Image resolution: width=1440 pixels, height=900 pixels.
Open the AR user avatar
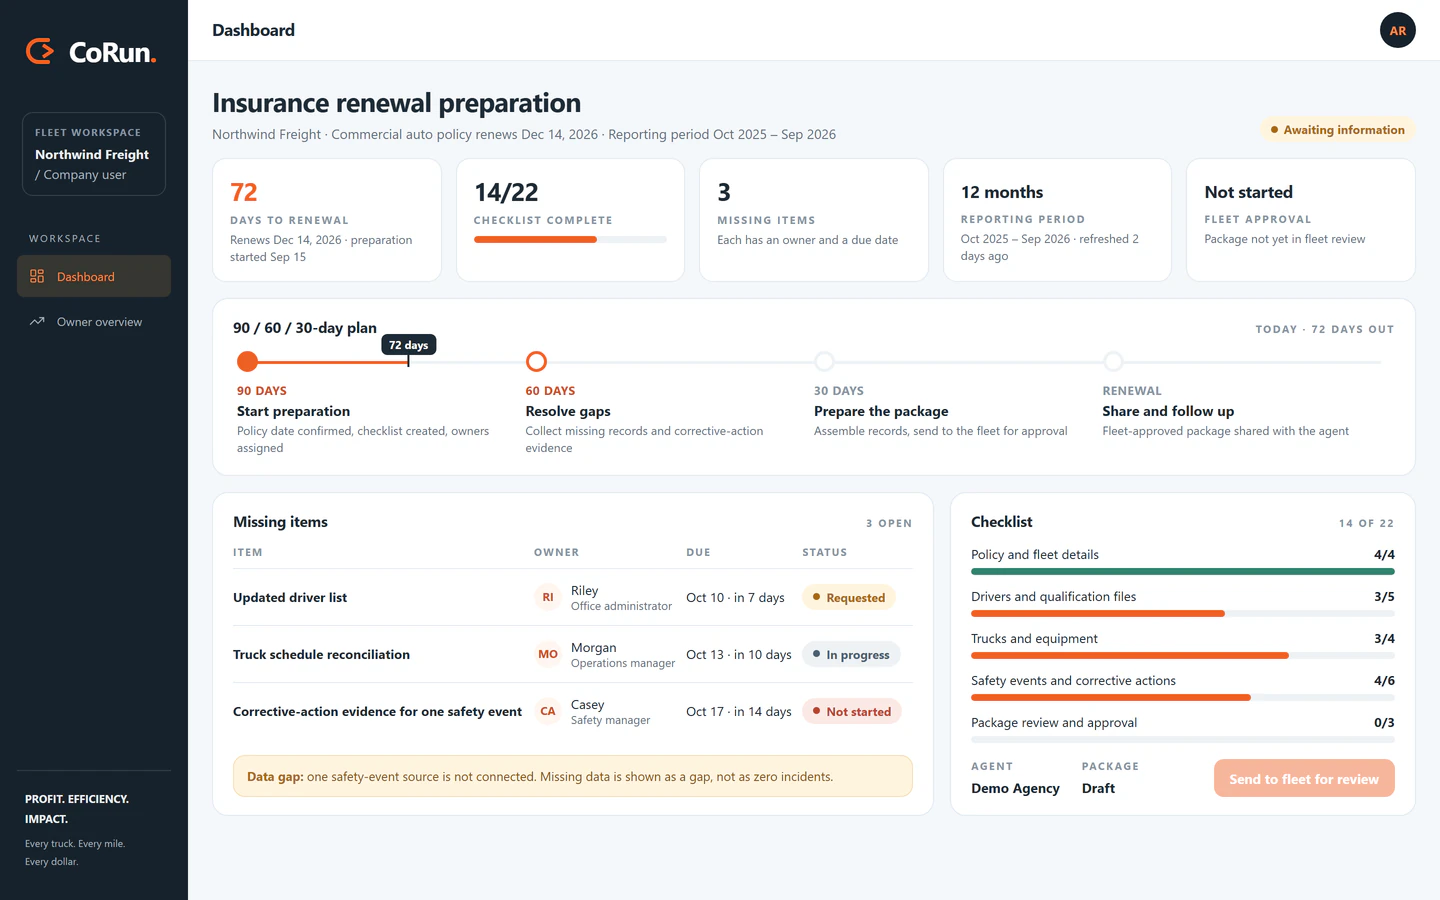point(1397,30)
